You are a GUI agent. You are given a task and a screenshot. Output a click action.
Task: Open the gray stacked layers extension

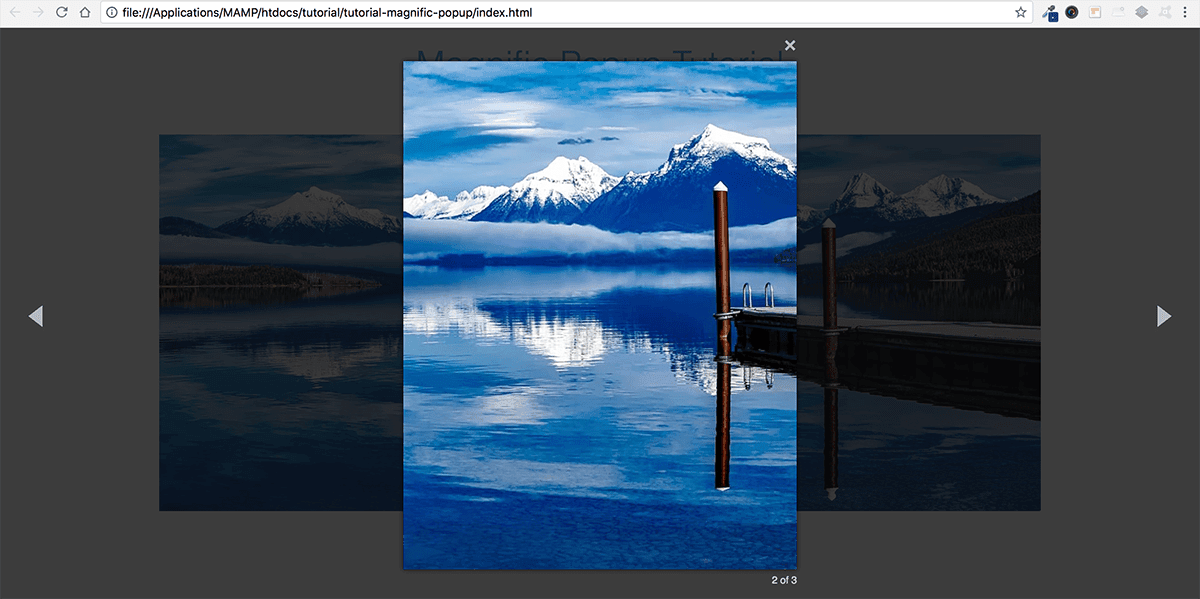(1141, 12)
